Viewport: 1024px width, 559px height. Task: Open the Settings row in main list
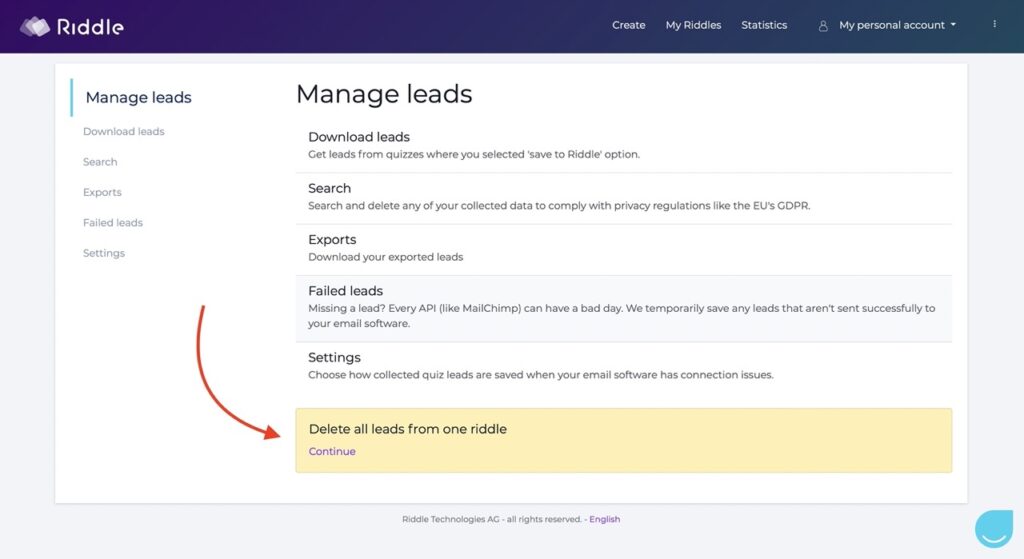(624, 366)
